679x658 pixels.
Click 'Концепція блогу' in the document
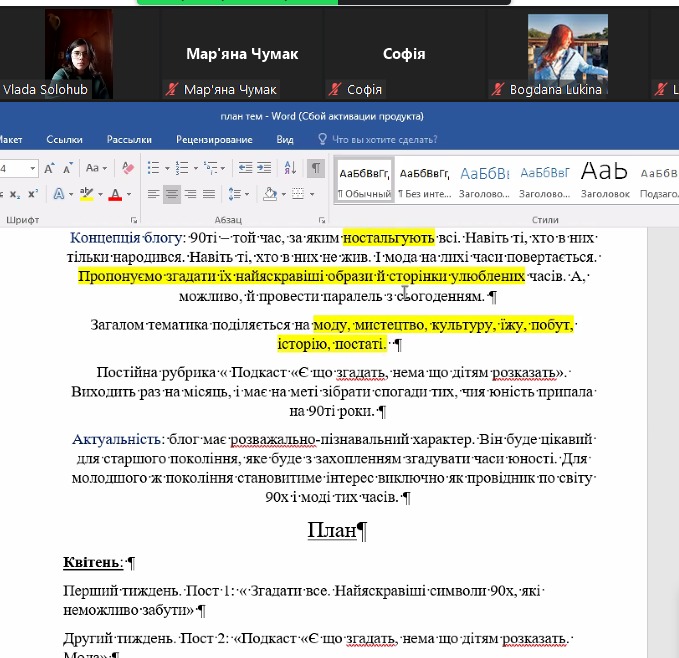click(126, 238)
